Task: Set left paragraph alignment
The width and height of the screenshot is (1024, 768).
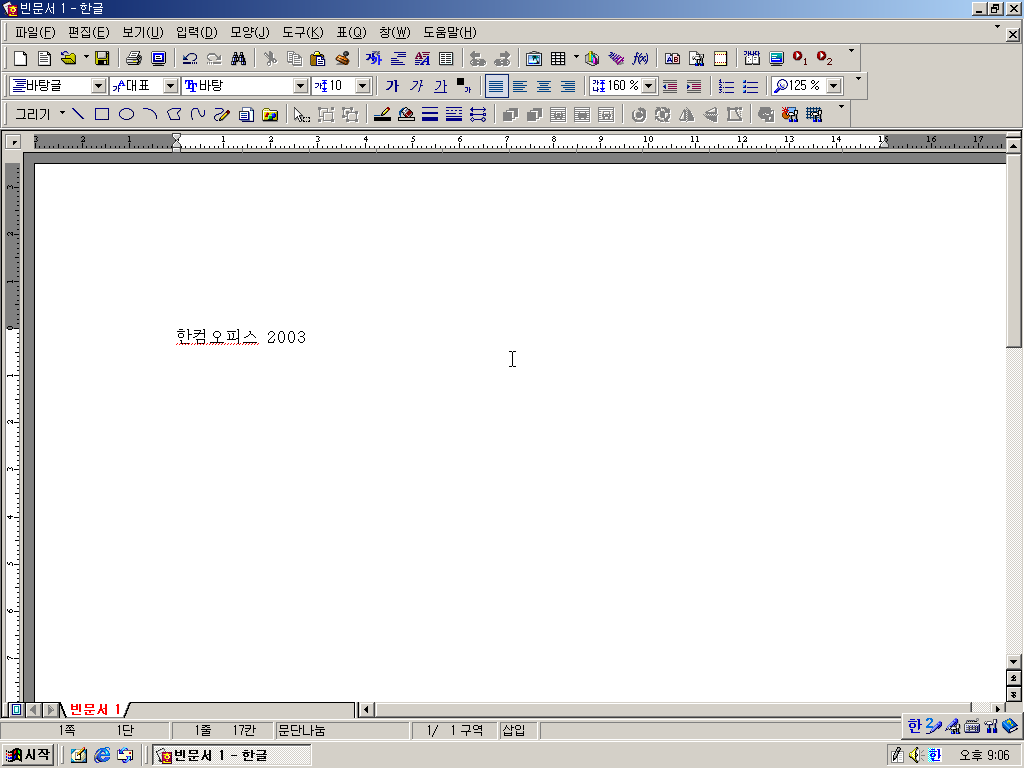Action: [520, 86]
